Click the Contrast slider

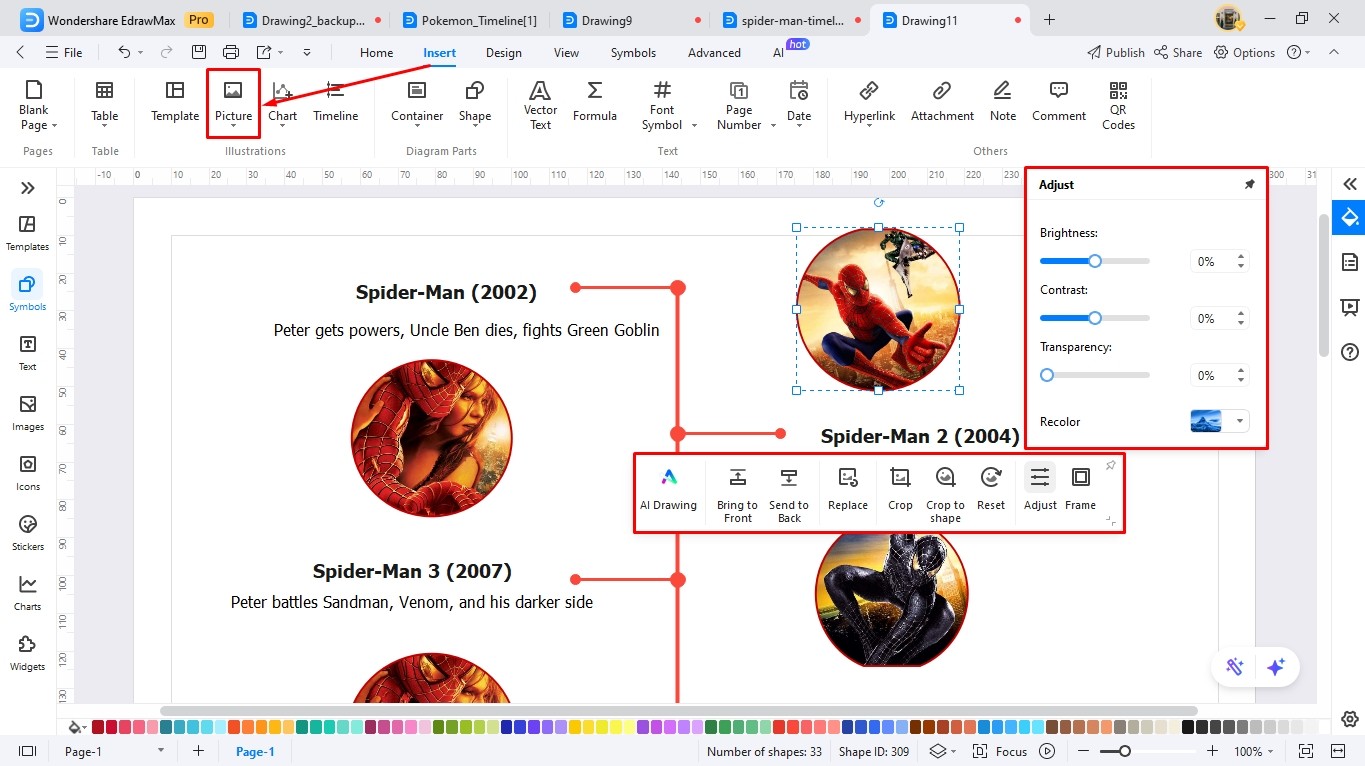coord(1095,318)
